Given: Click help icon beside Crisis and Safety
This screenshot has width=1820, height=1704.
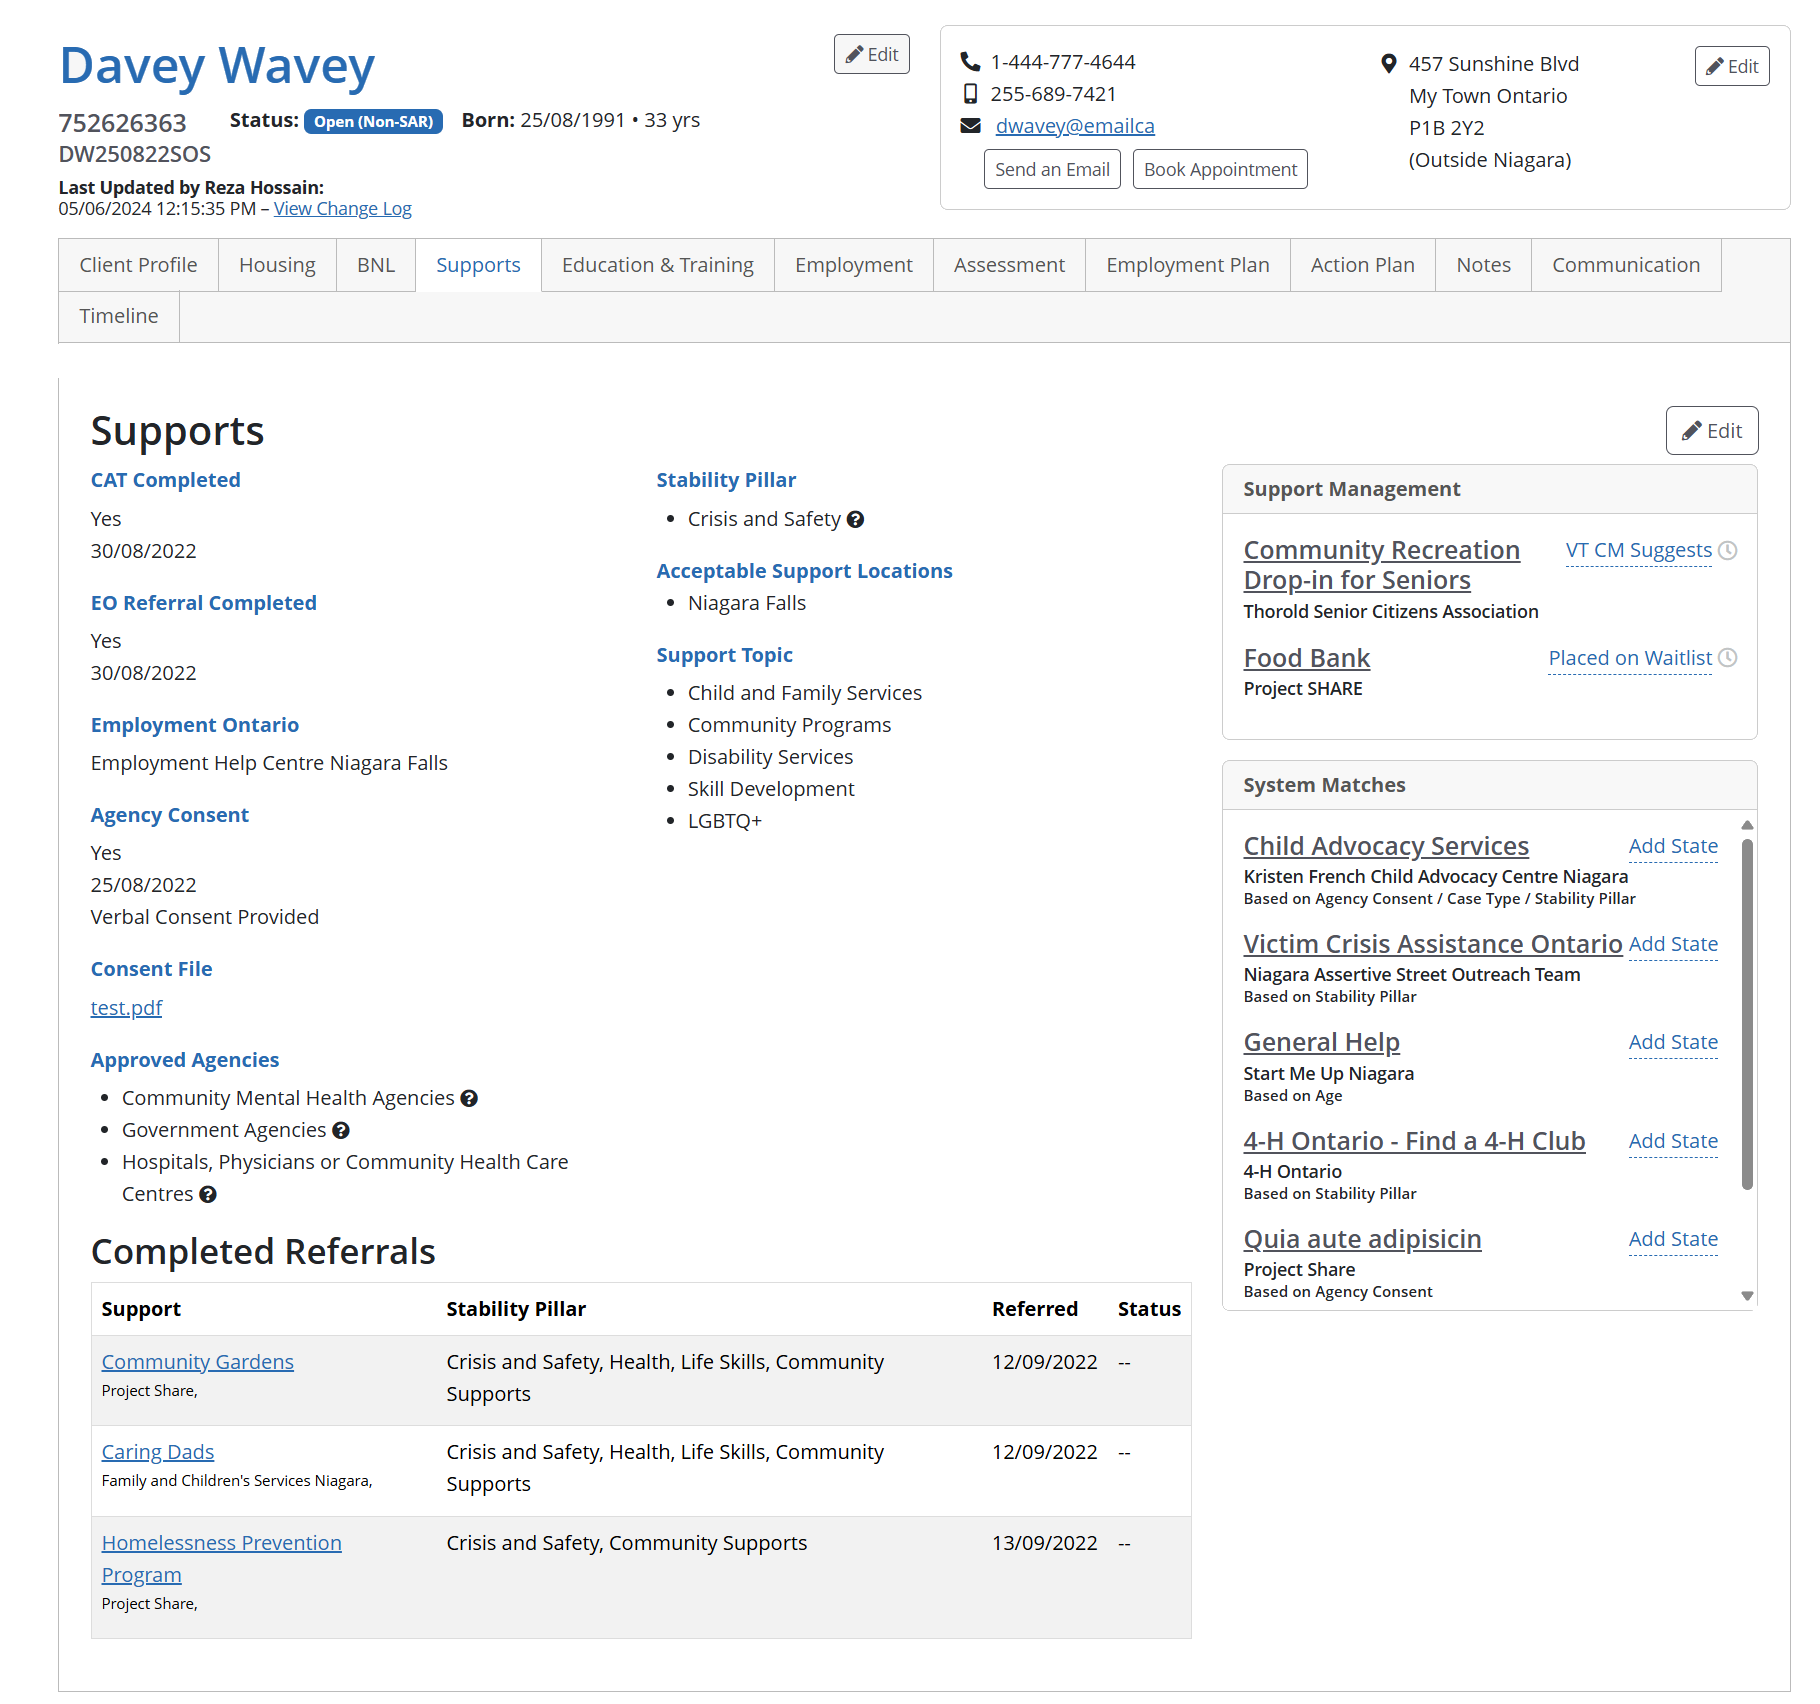Looking at the screenshot, I should (x=855, y=520).
